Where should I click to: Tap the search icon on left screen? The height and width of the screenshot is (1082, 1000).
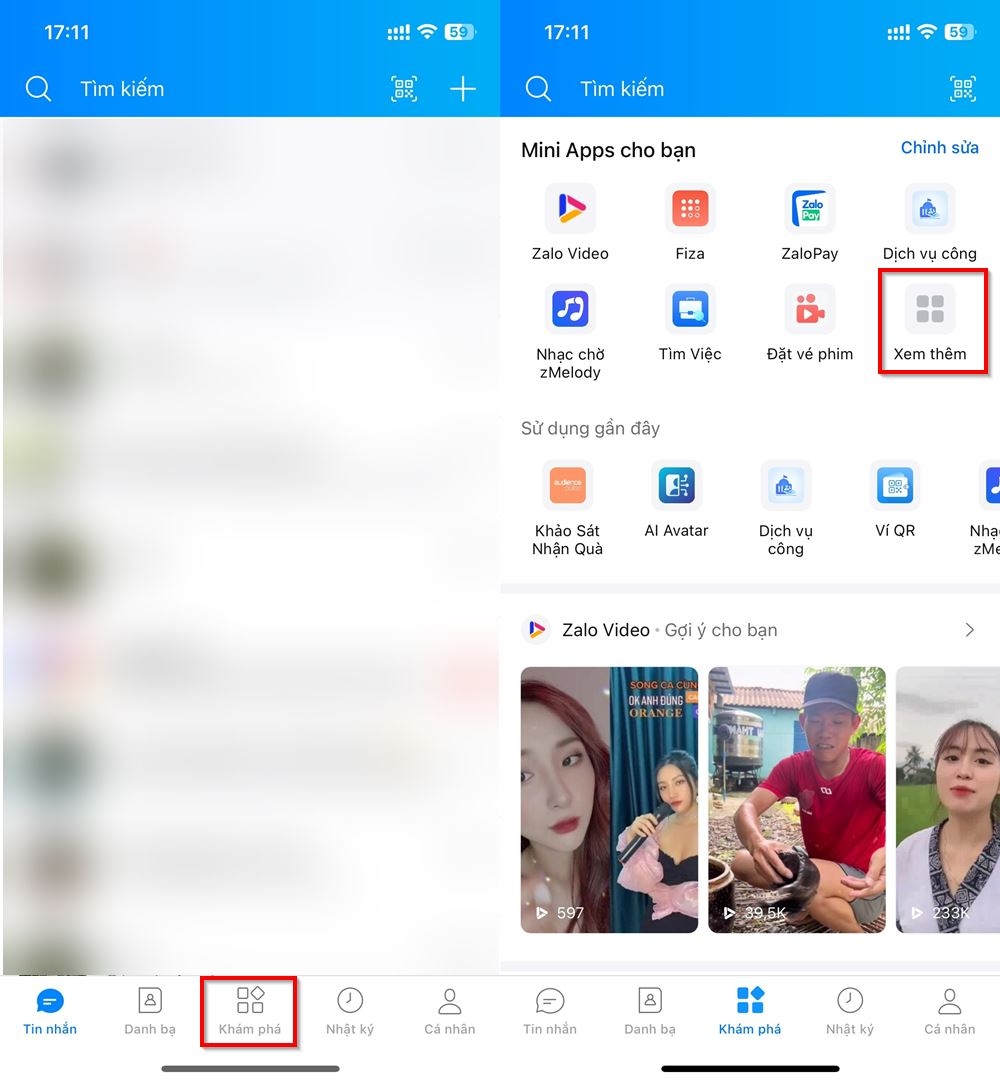[x=38, y=89]
